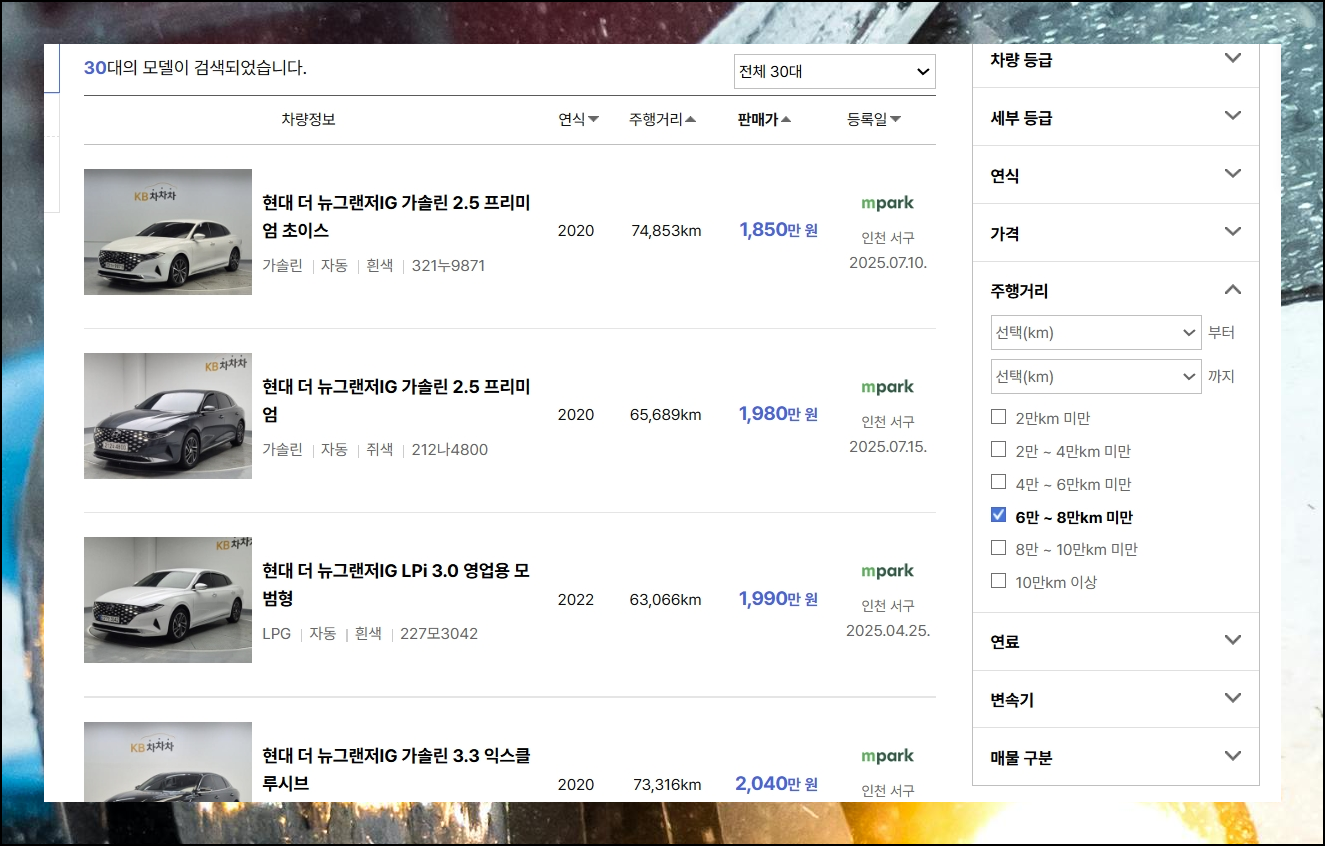Image resolution: width=1325 pixels, height=846 pixels.
Task: Click the 2025.07.10. registration date
Action: coord(888,263)
